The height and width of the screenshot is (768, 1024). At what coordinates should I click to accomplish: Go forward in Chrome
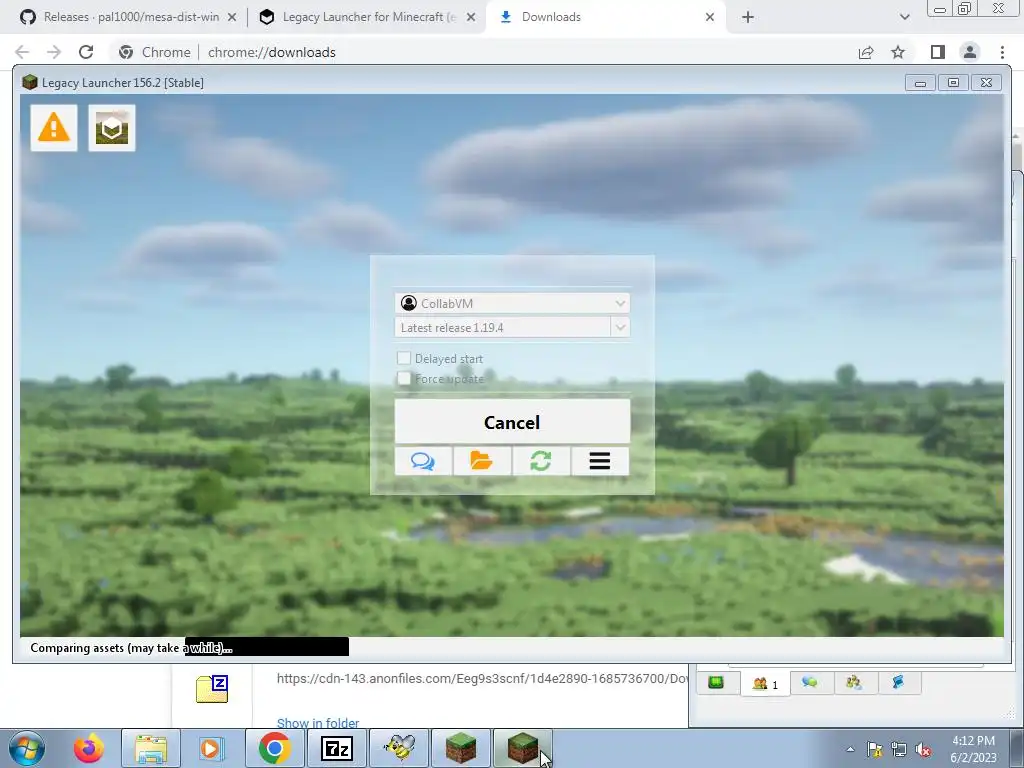[54, 52]
